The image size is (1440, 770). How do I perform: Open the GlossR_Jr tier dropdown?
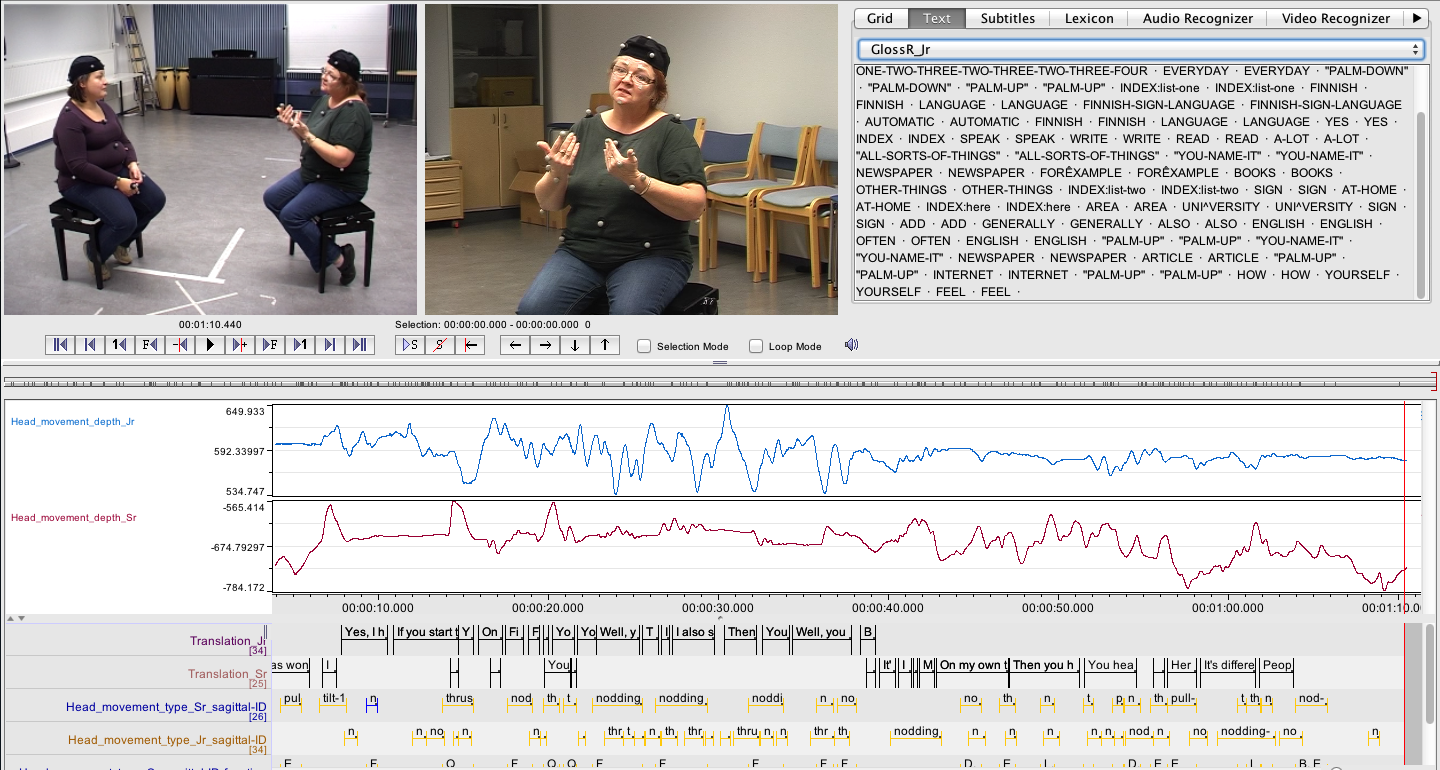[1140, 49]
